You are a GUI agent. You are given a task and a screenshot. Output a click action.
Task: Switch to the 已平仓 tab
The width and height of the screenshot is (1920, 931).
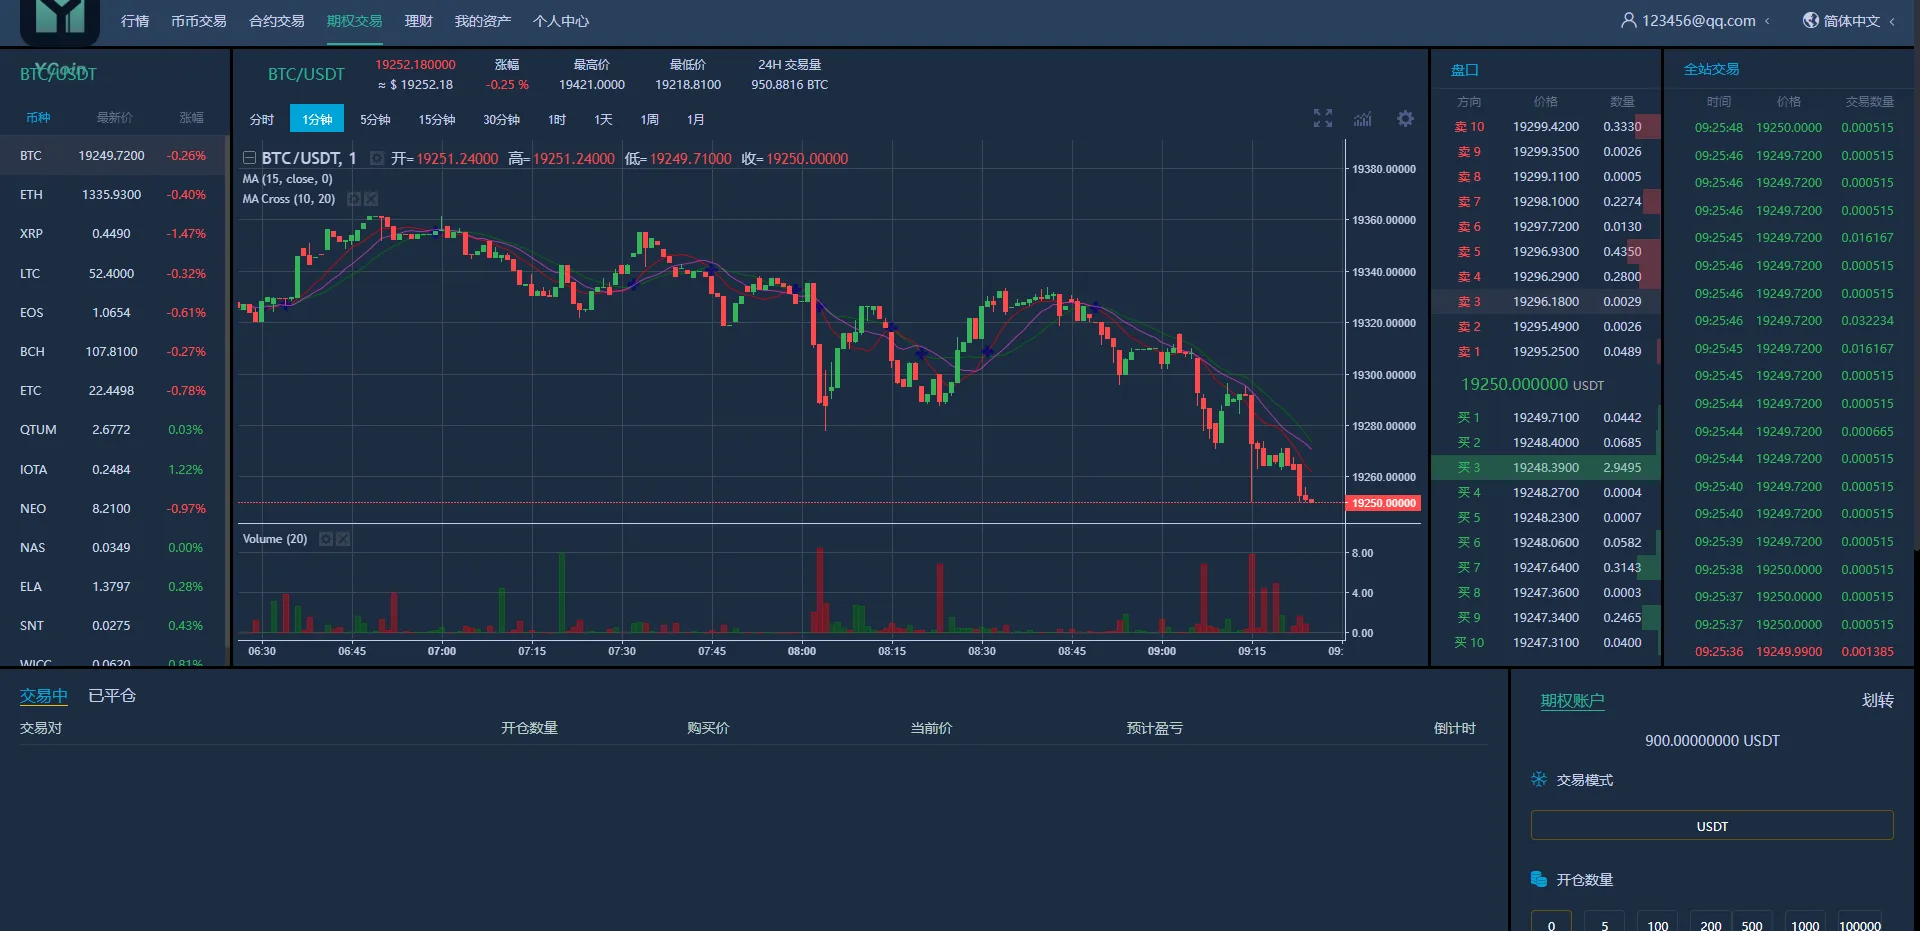(x=111, y=696)
